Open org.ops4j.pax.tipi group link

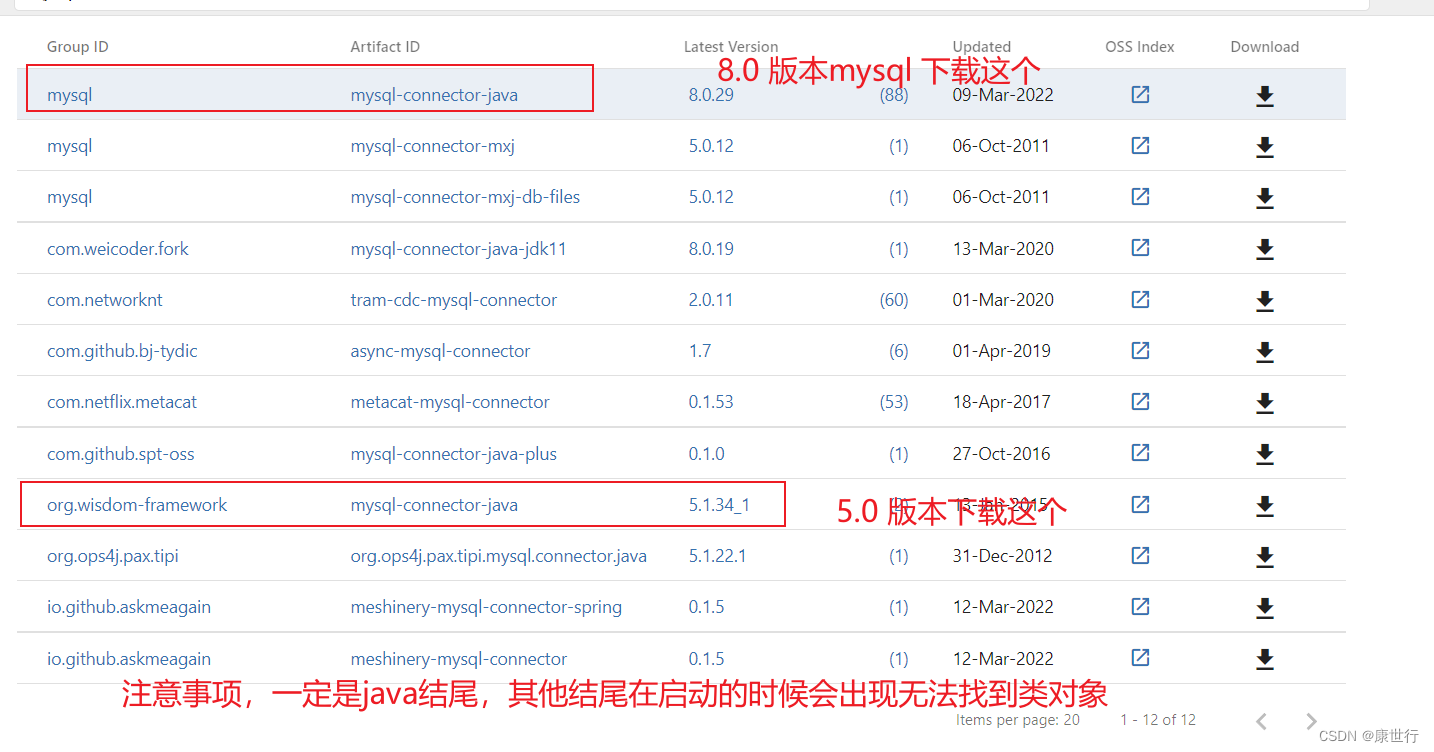113,556
